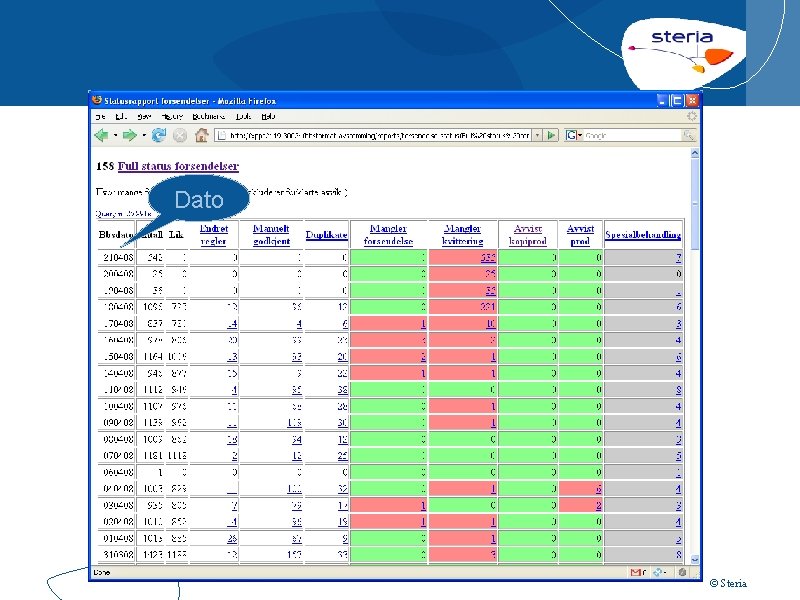Click the greyed Stop loading icon
This screenshot has width=800, height=600.
point(180,135)
